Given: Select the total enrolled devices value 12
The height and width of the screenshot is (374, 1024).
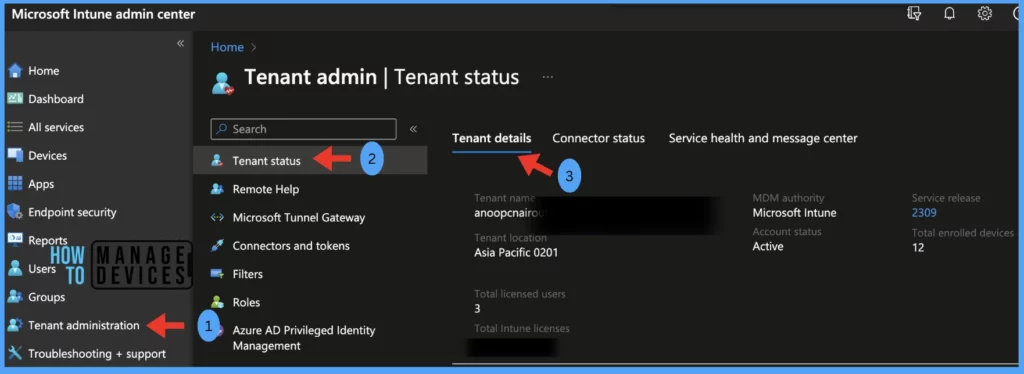Looking at the screenshot, I should tap(918, 248).
